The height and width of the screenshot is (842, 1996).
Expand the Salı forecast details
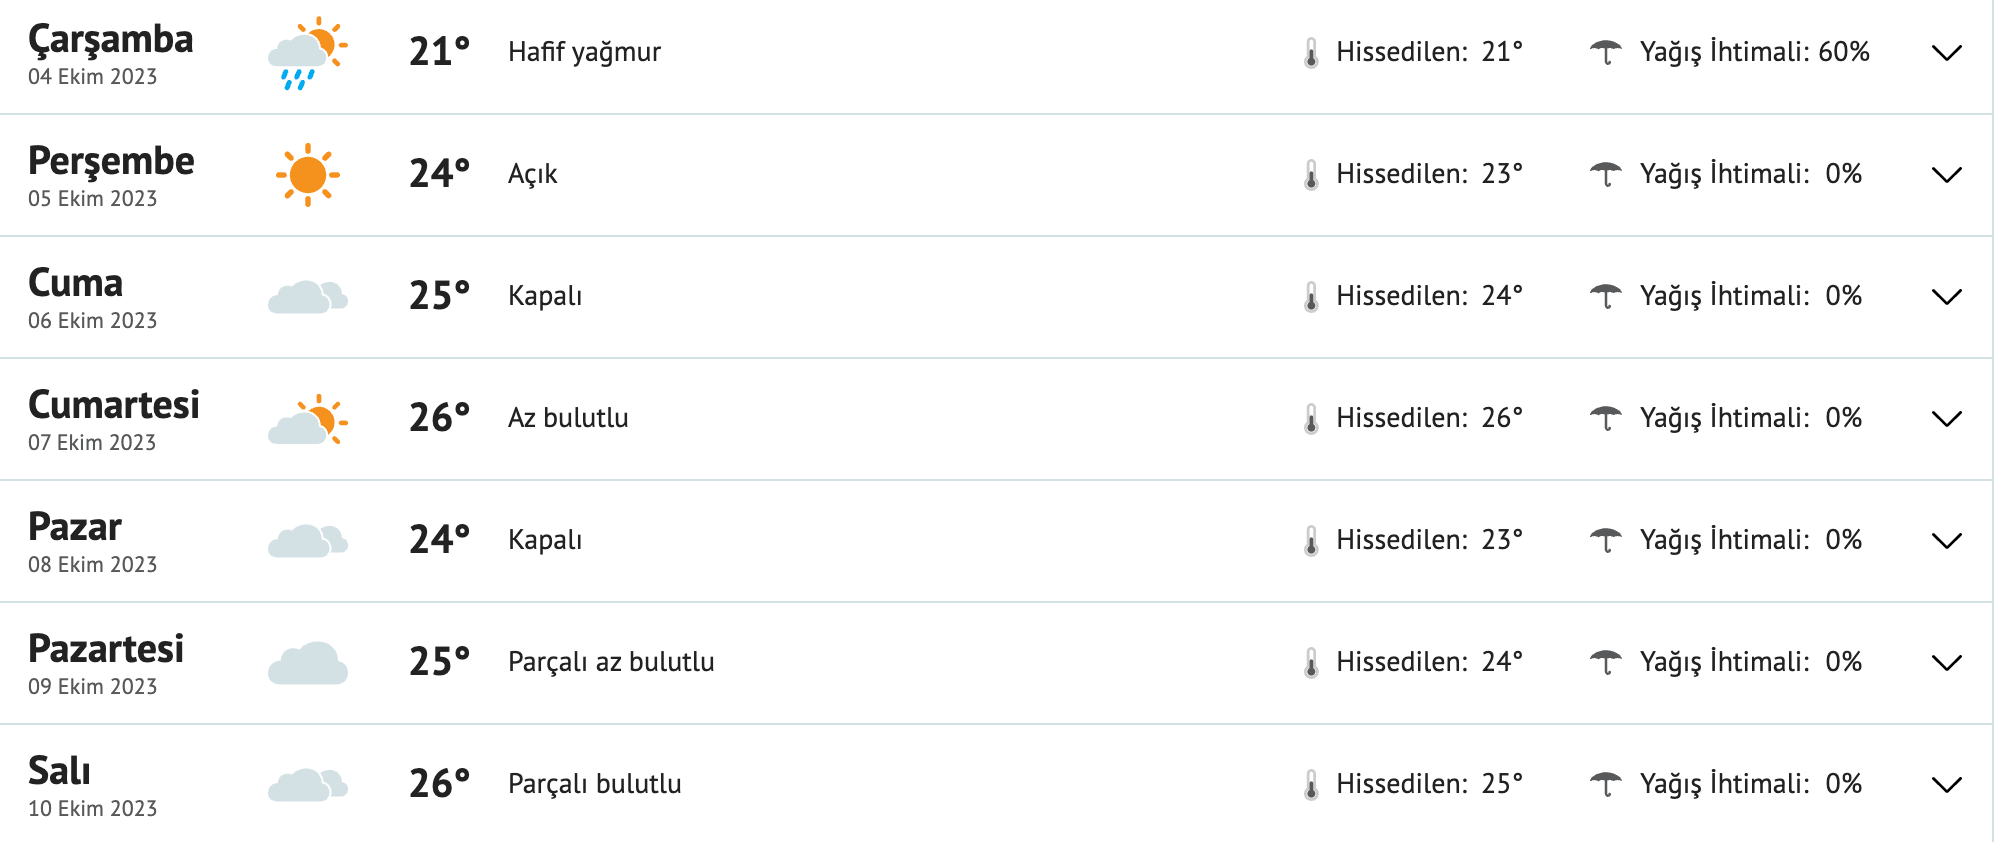tap(1945, 786)
